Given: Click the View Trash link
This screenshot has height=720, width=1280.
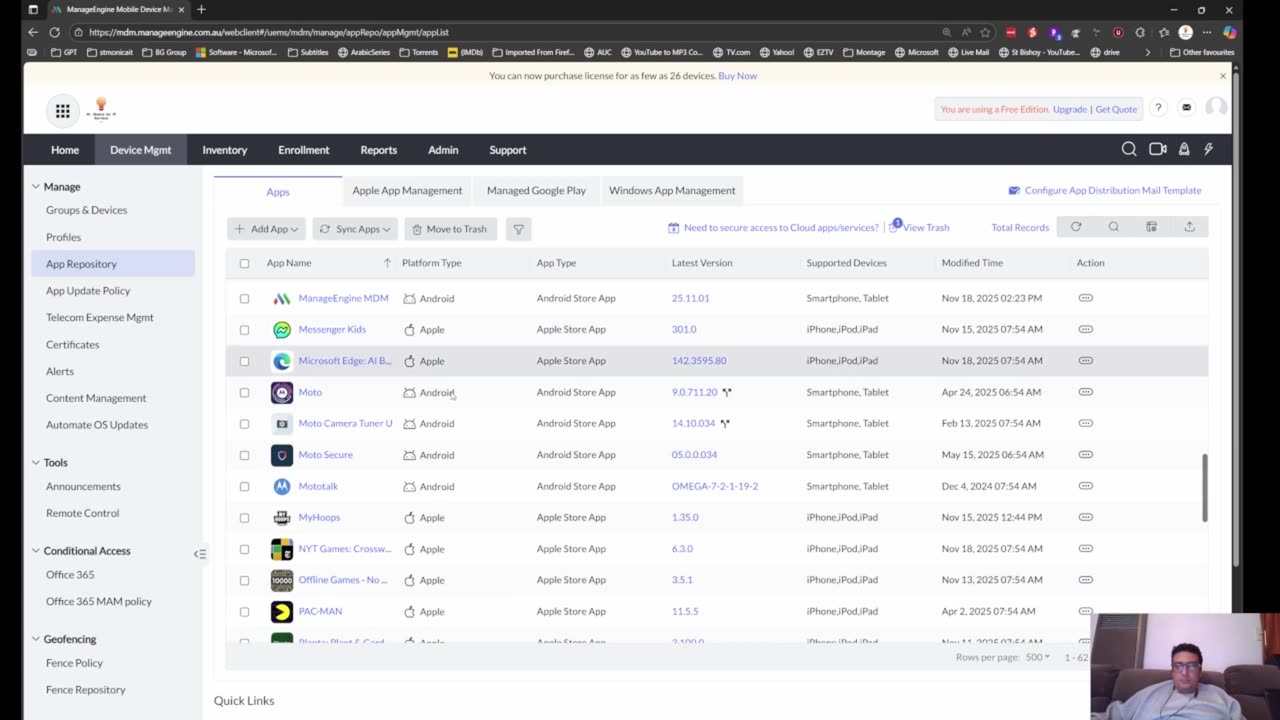Looking at the screenshot, I should click(926, 228).
